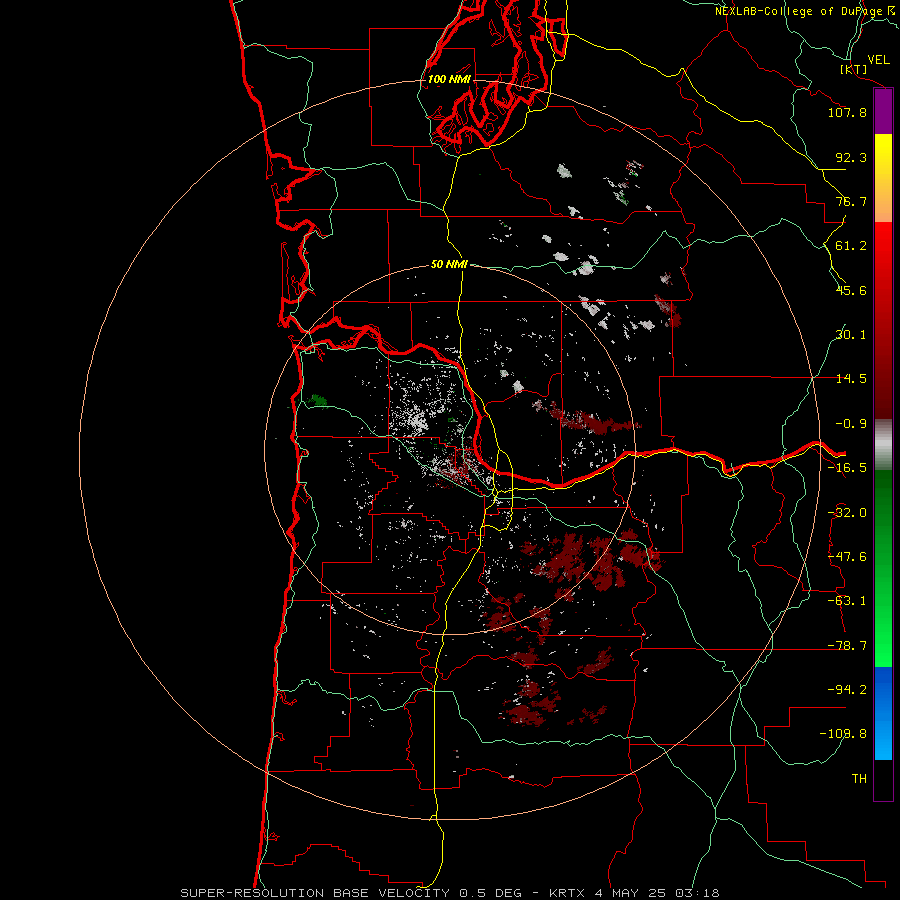Select the -109.8 scale value
Image resolution: width=900 pixels, height=900 pixels.
(843, 734)
